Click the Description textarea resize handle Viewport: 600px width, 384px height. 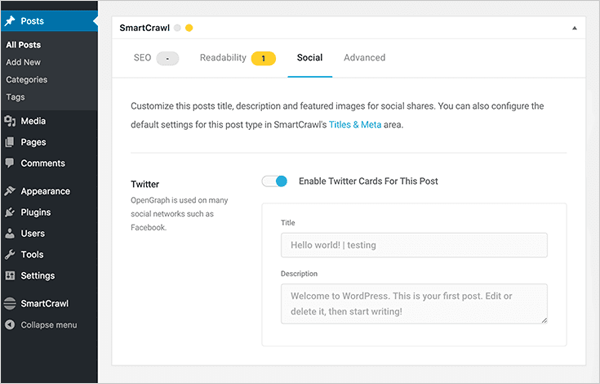pos(544,321)
